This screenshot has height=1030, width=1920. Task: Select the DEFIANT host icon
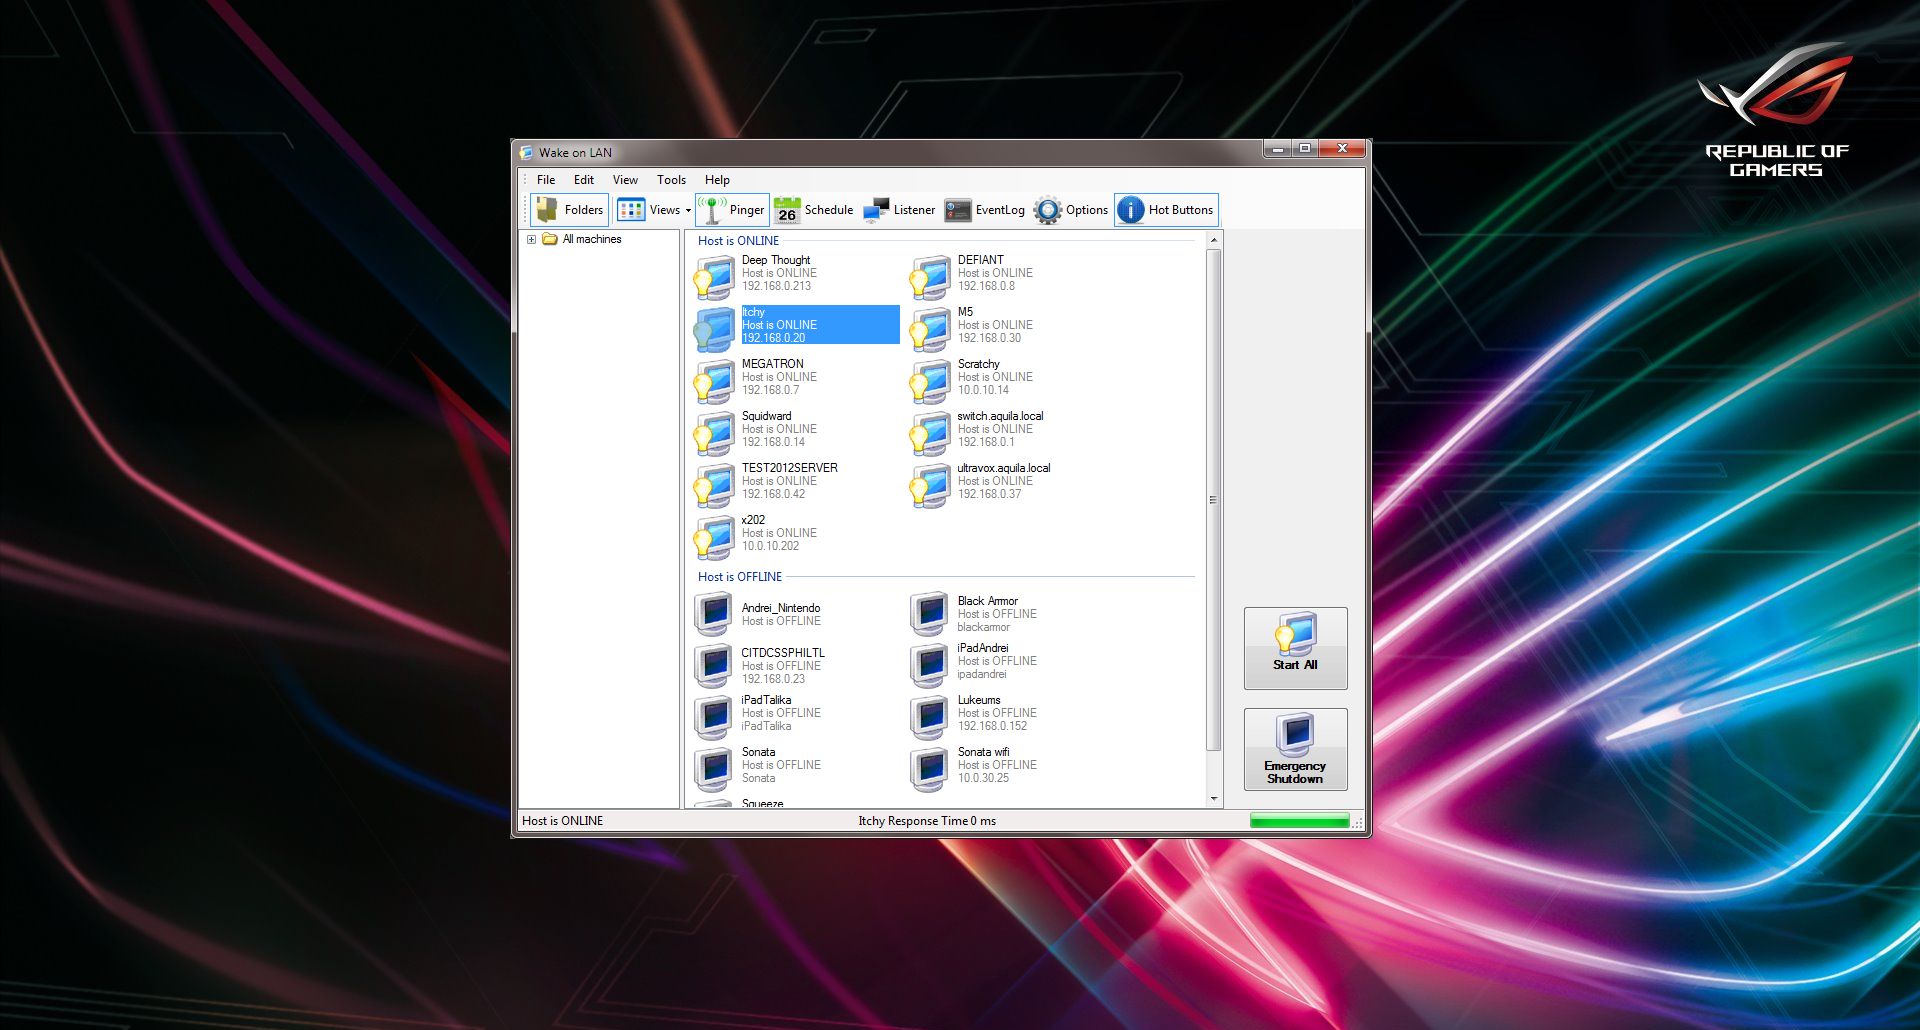pos(930,277)
